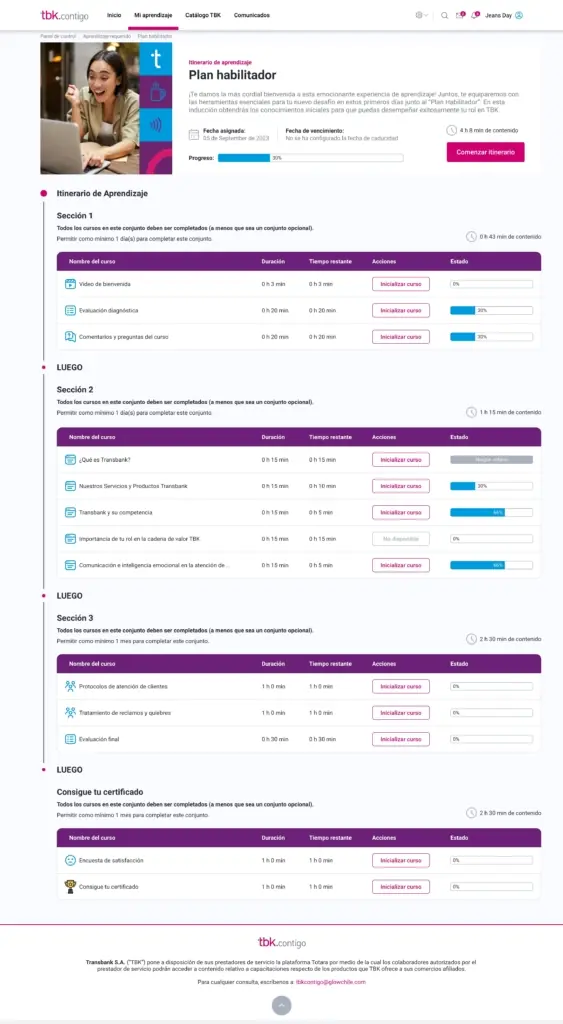Open the messages envelope icon
Viewport: 563px width, 1024px height.
point(460,15)
